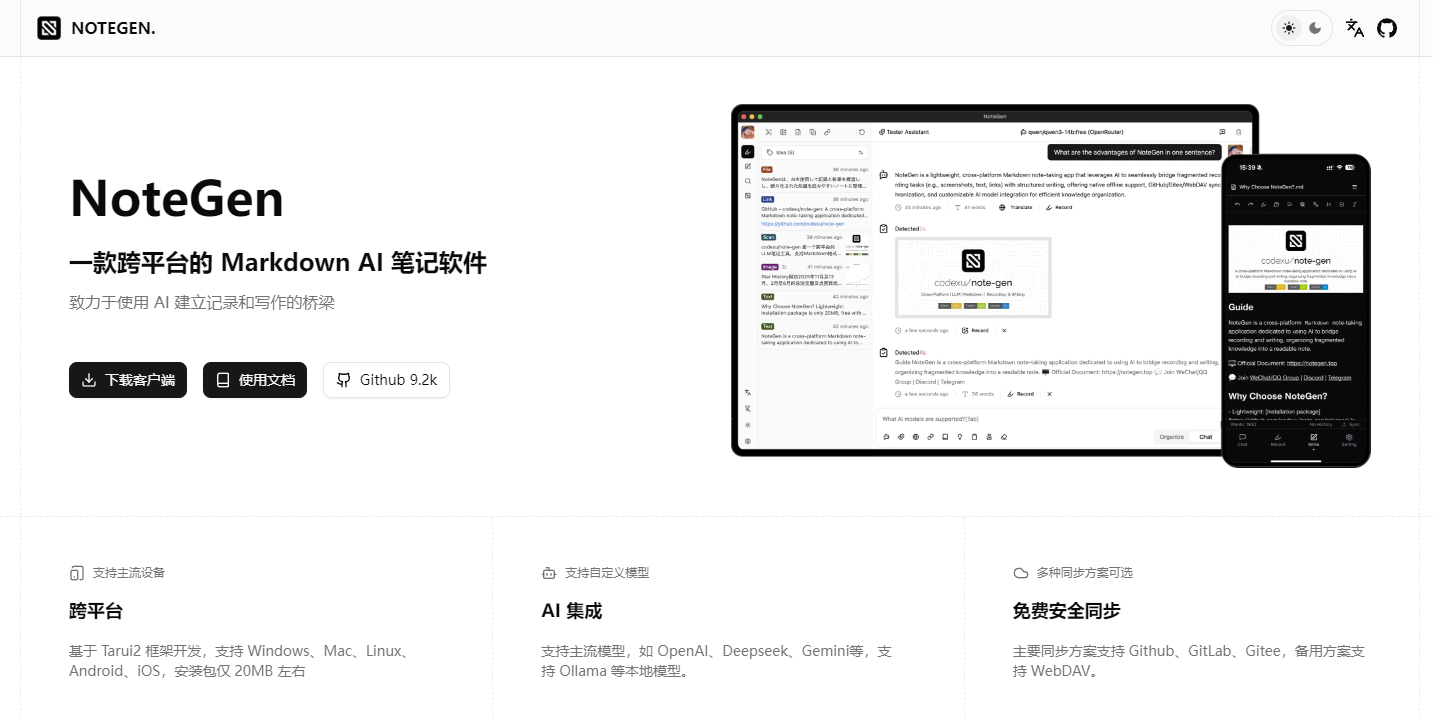Viewport: 1433px width, 719px height.
Task: Click the cloud icon beside 多种同步方案可选
Action: click(x=1021, y=573)
